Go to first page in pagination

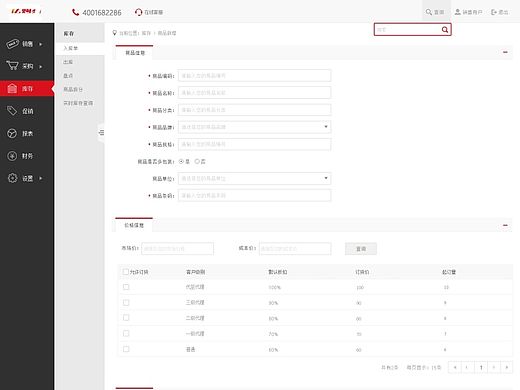[x=455, y=367]
